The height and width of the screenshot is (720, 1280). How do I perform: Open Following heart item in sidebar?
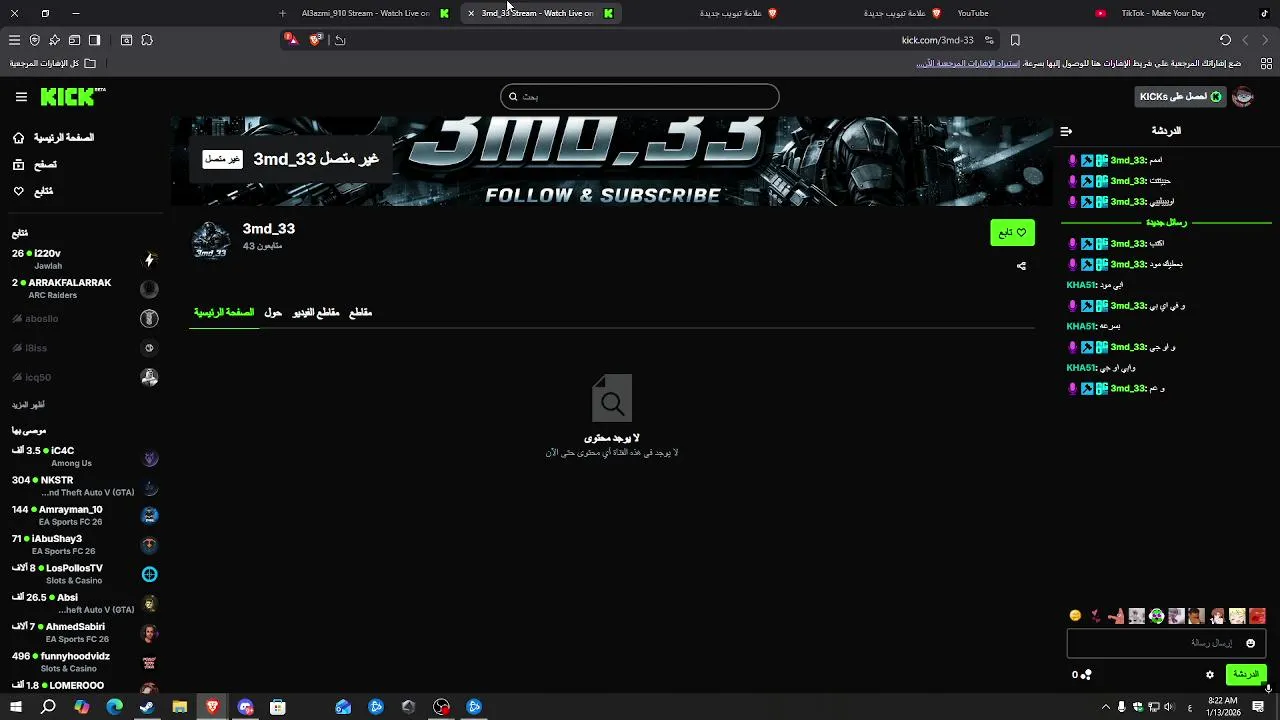tap(33, 191)
